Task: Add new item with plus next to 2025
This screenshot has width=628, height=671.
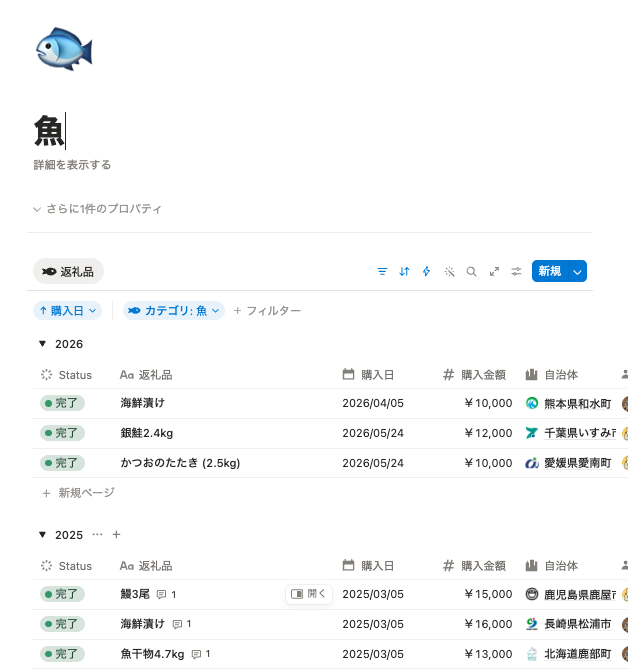Action: (x=116, y=534)
